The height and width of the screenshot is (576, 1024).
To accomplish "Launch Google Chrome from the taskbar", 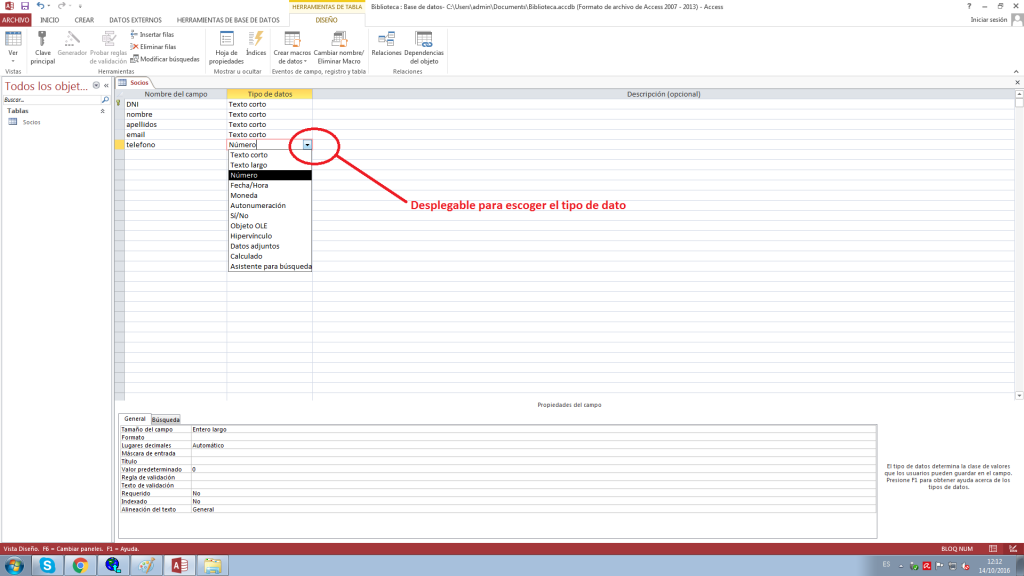I will click(79, 565).
